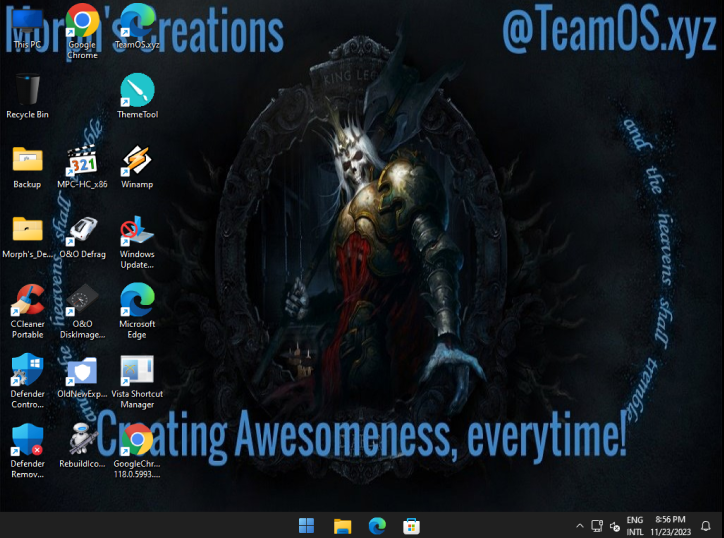This screenshot has width=724, height=538.
Task: Select the MPC-HC_x86 media player shortcut
Action: (x=82, y=166)
